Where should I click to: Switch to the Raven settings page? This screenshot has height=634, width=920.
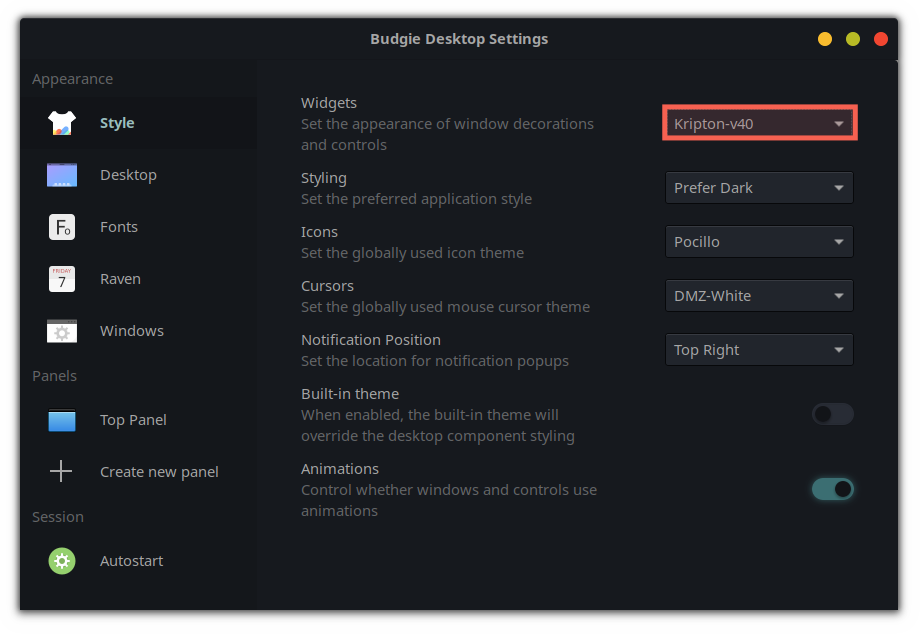[x=120, y=279]
